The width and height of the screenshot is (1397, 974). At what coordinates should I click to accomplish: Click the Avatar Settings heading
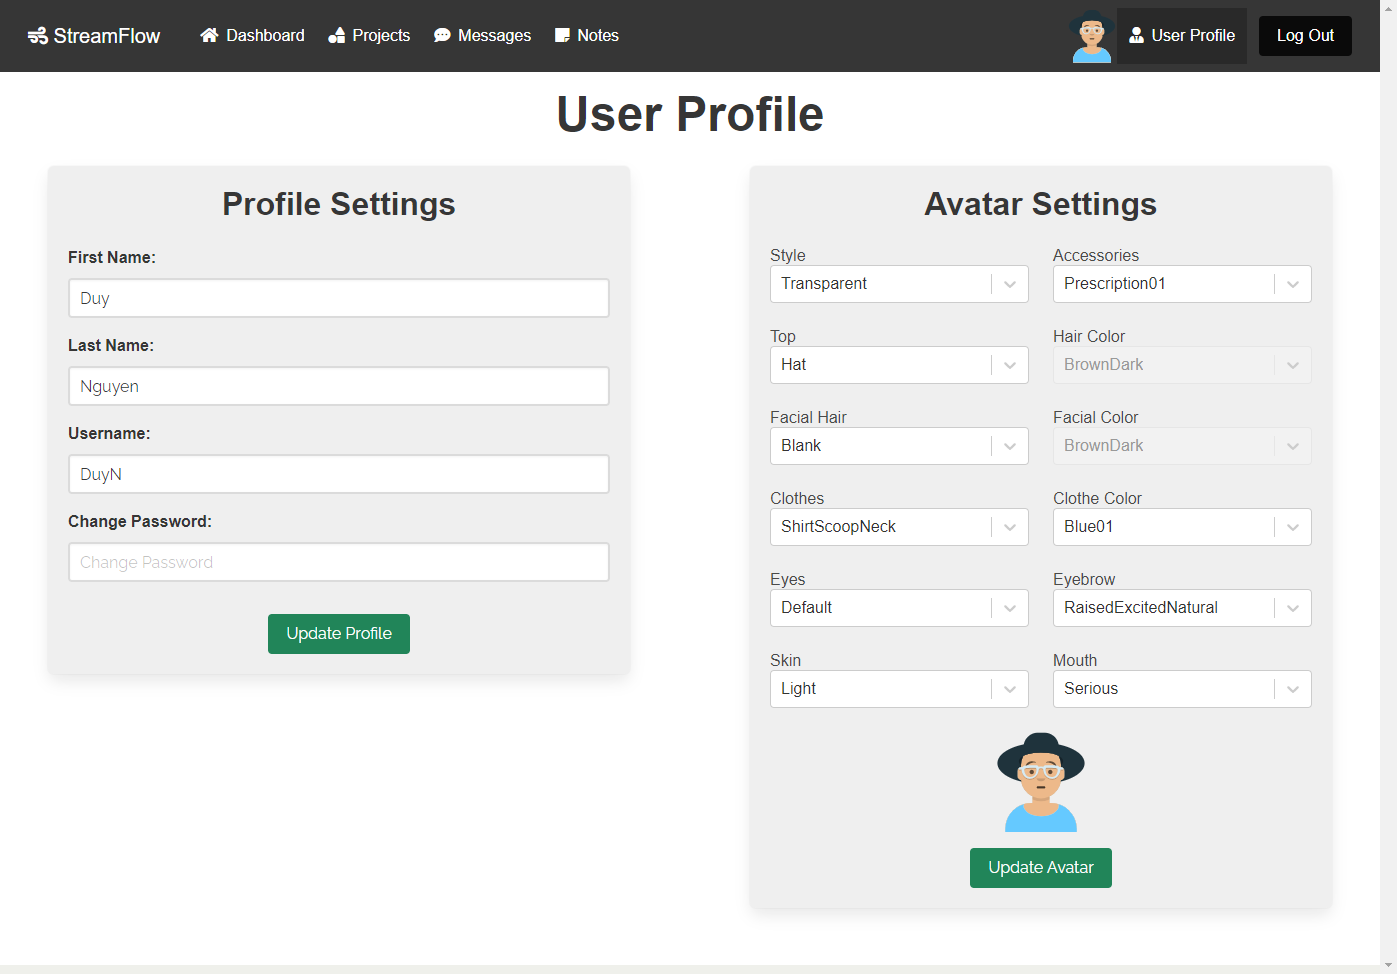click(1041, 204)
